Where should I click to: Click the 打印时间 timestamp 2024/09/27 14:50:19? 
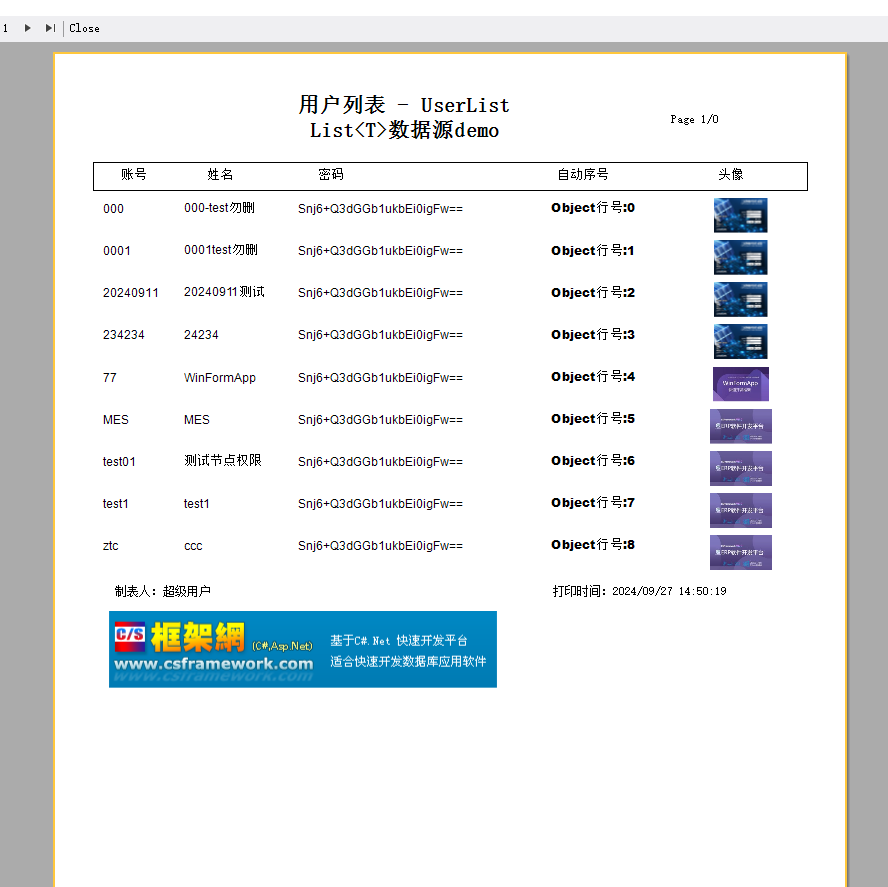[639, 591]
